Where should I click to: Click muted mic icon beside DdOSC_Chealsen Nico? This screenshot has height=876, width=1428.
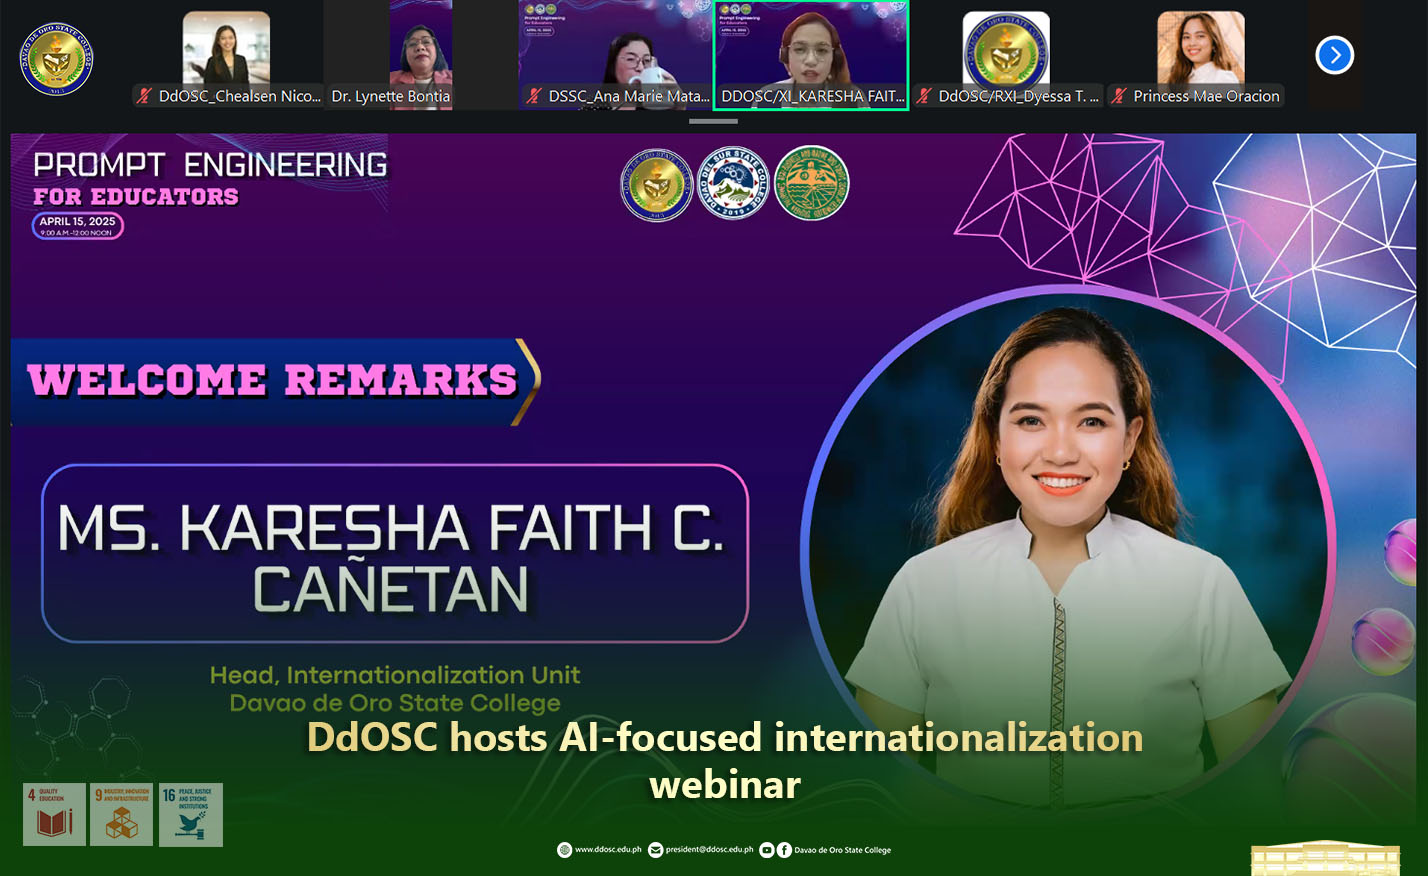pyautogui.click(x=145, y=96)
